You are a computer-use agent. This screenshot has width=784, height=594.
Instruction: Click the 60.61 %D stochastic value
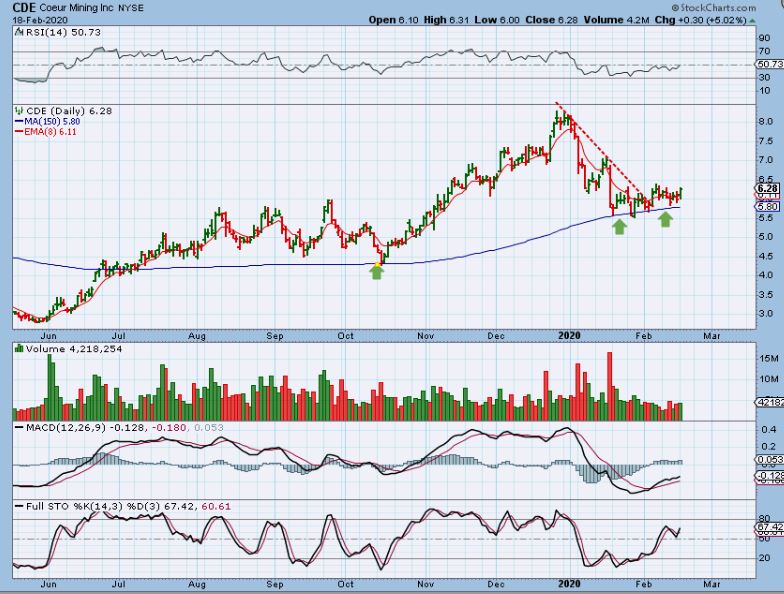pos(216,506)
